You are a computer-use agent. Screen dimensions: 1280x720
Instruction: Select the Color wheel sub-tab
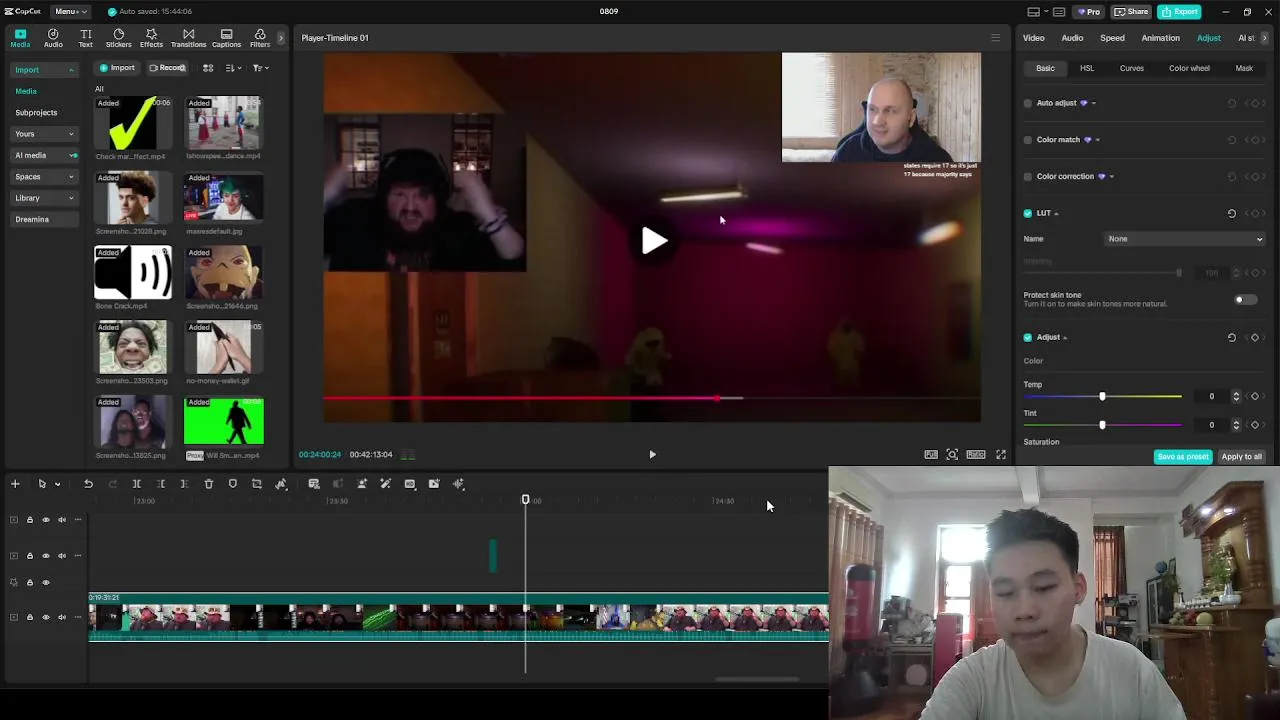pos(1189,68)
